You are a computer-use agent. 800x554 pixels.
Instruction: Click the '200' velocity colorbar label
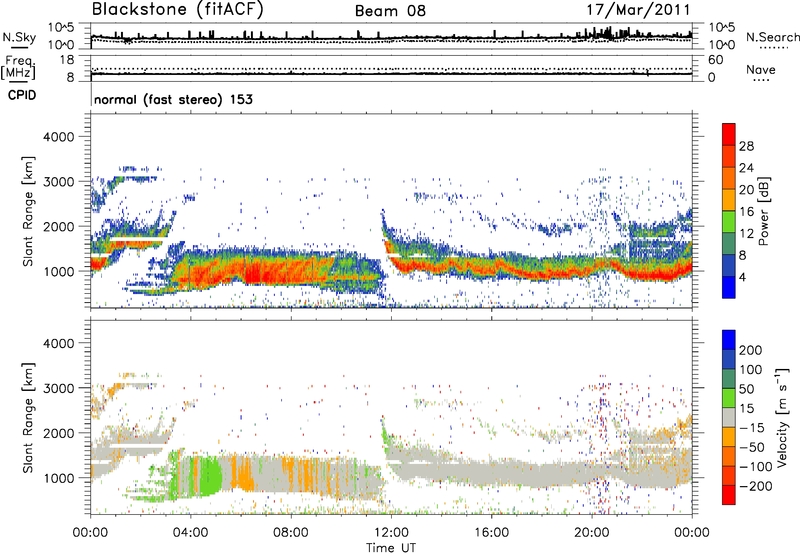(x=751, y=350)
